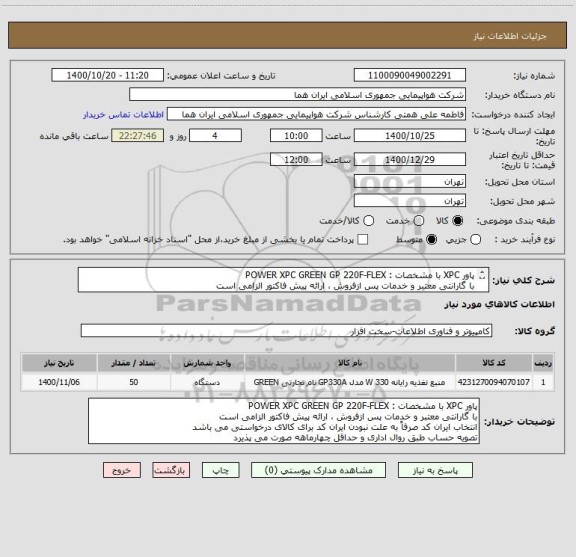Select the جزیی purchase type radio
Screen dimensions: 576x557
[475, 240]
